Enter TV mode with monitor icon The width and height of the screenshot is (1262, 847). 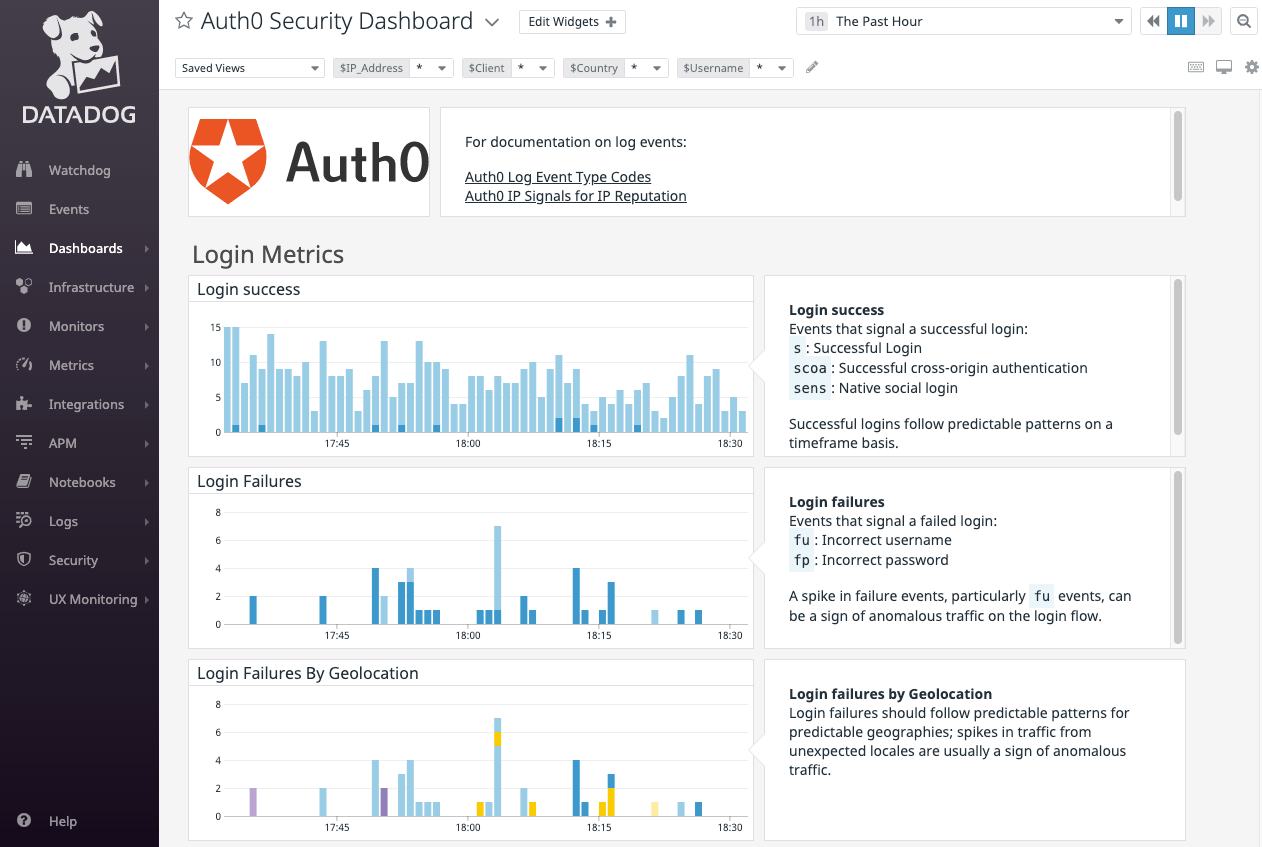pyautogui.click(x=1223, y=67)
